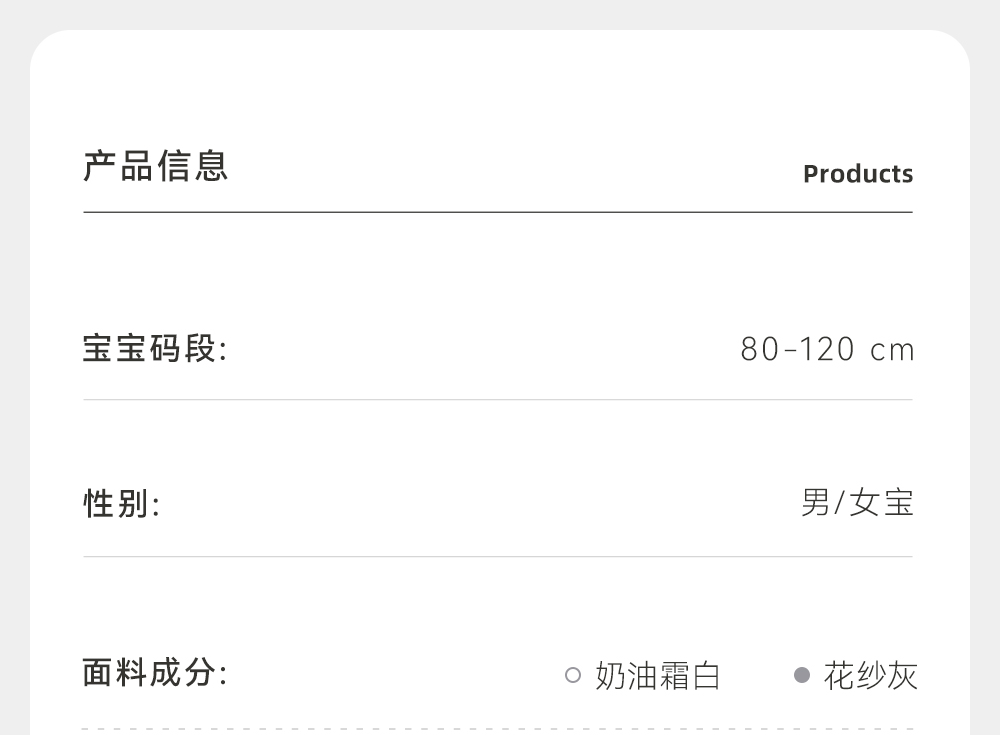Click the 性别 row label
The image size is (1000, 735).
[121, 503]
